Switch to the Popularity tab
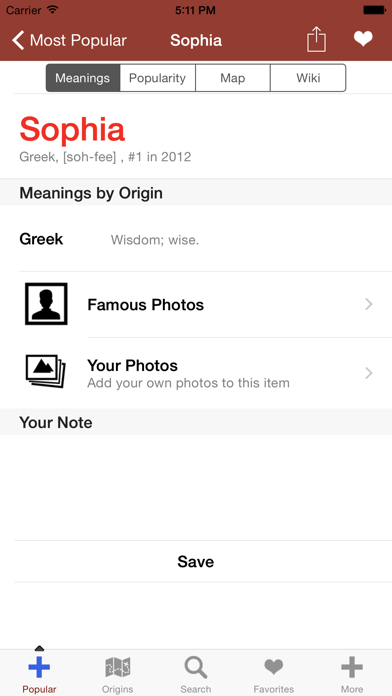 (x=157, y=78)
